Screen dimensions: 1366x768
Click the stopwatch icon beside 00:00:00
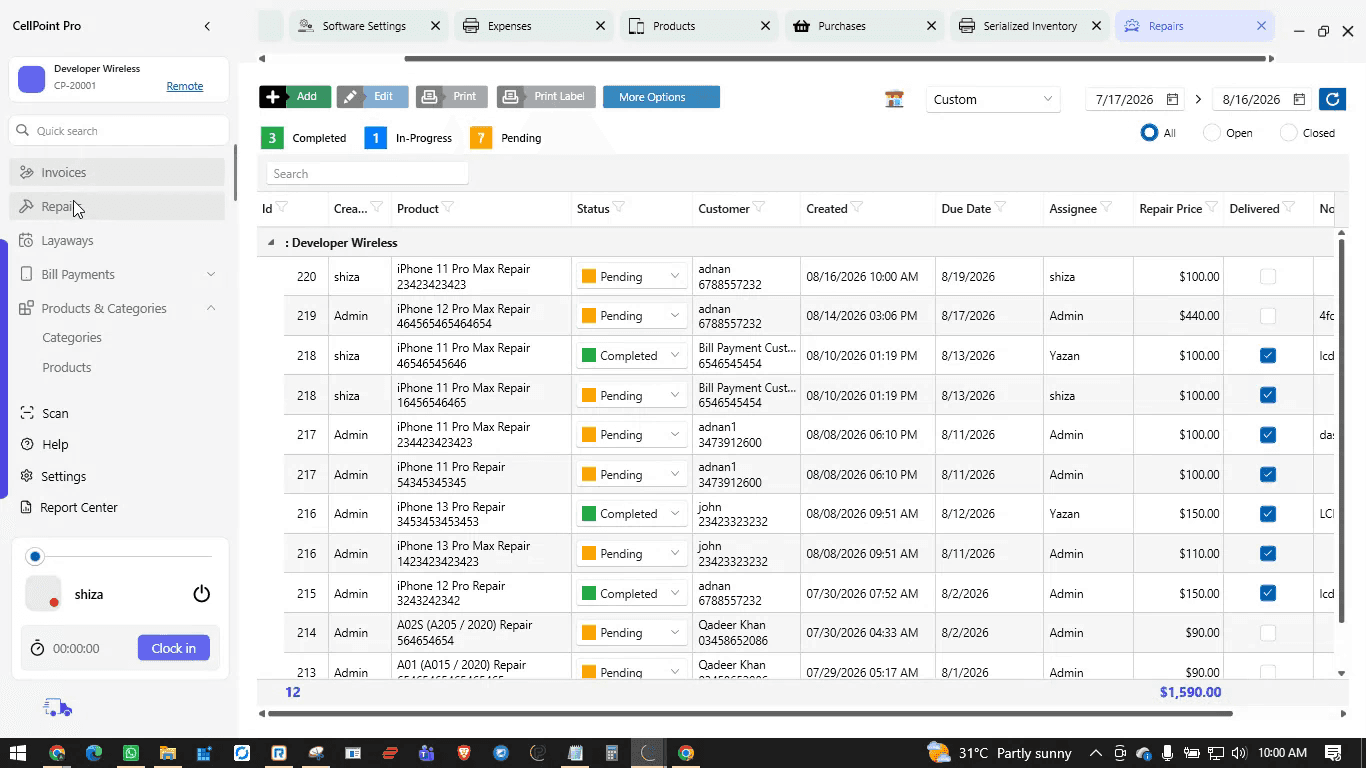(x=37, y=648)
